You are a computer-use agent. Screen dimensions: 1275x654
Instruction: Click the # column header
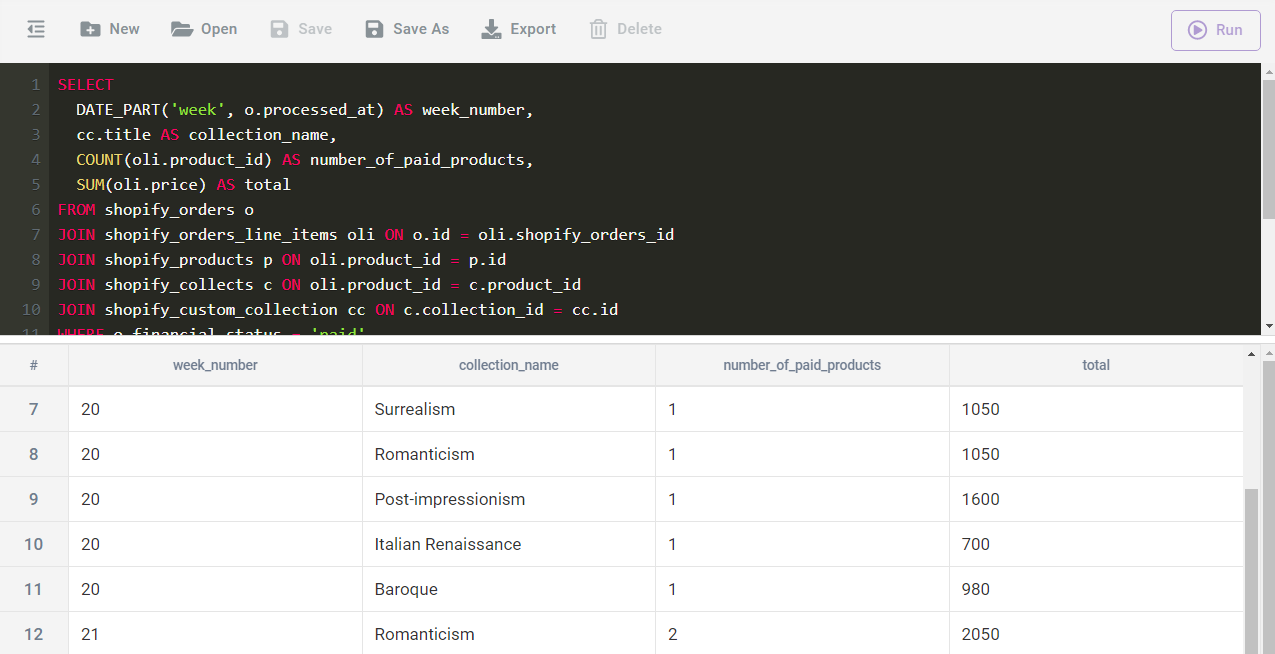[34, 365]
